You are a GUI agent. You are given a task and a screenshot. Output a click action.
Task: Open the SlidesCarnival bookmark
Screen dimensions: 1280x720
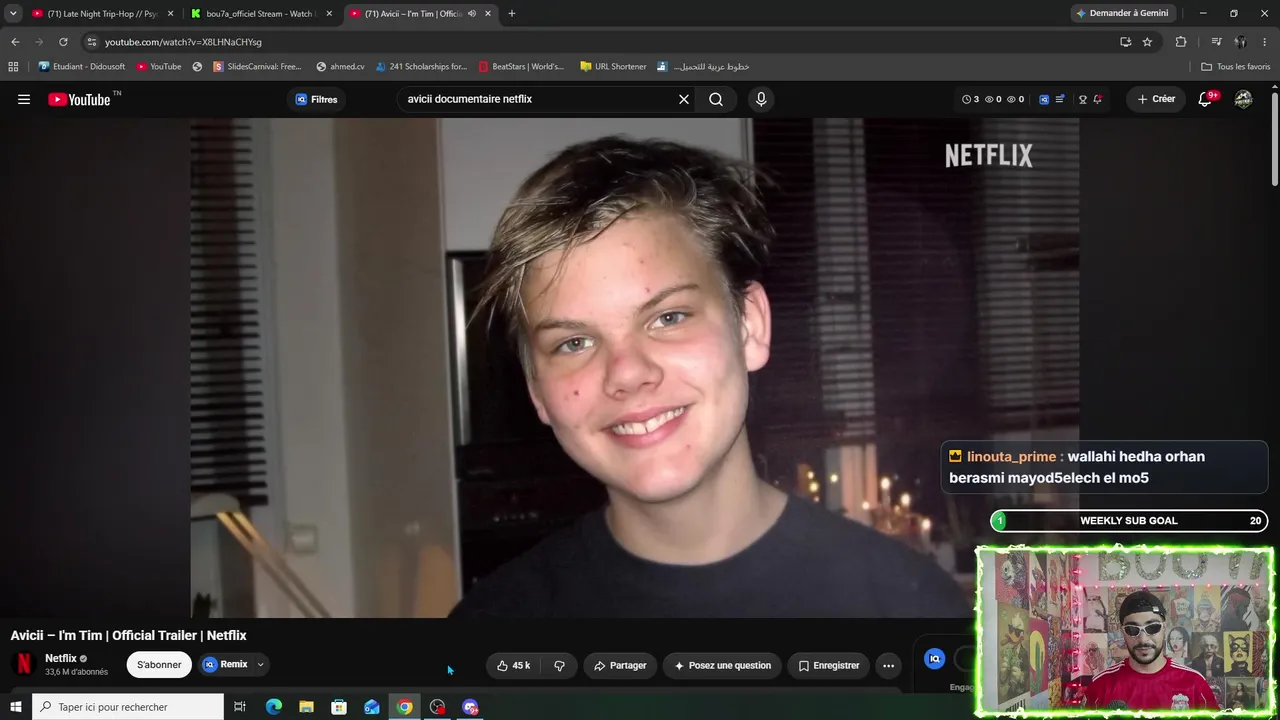point(257,67)
